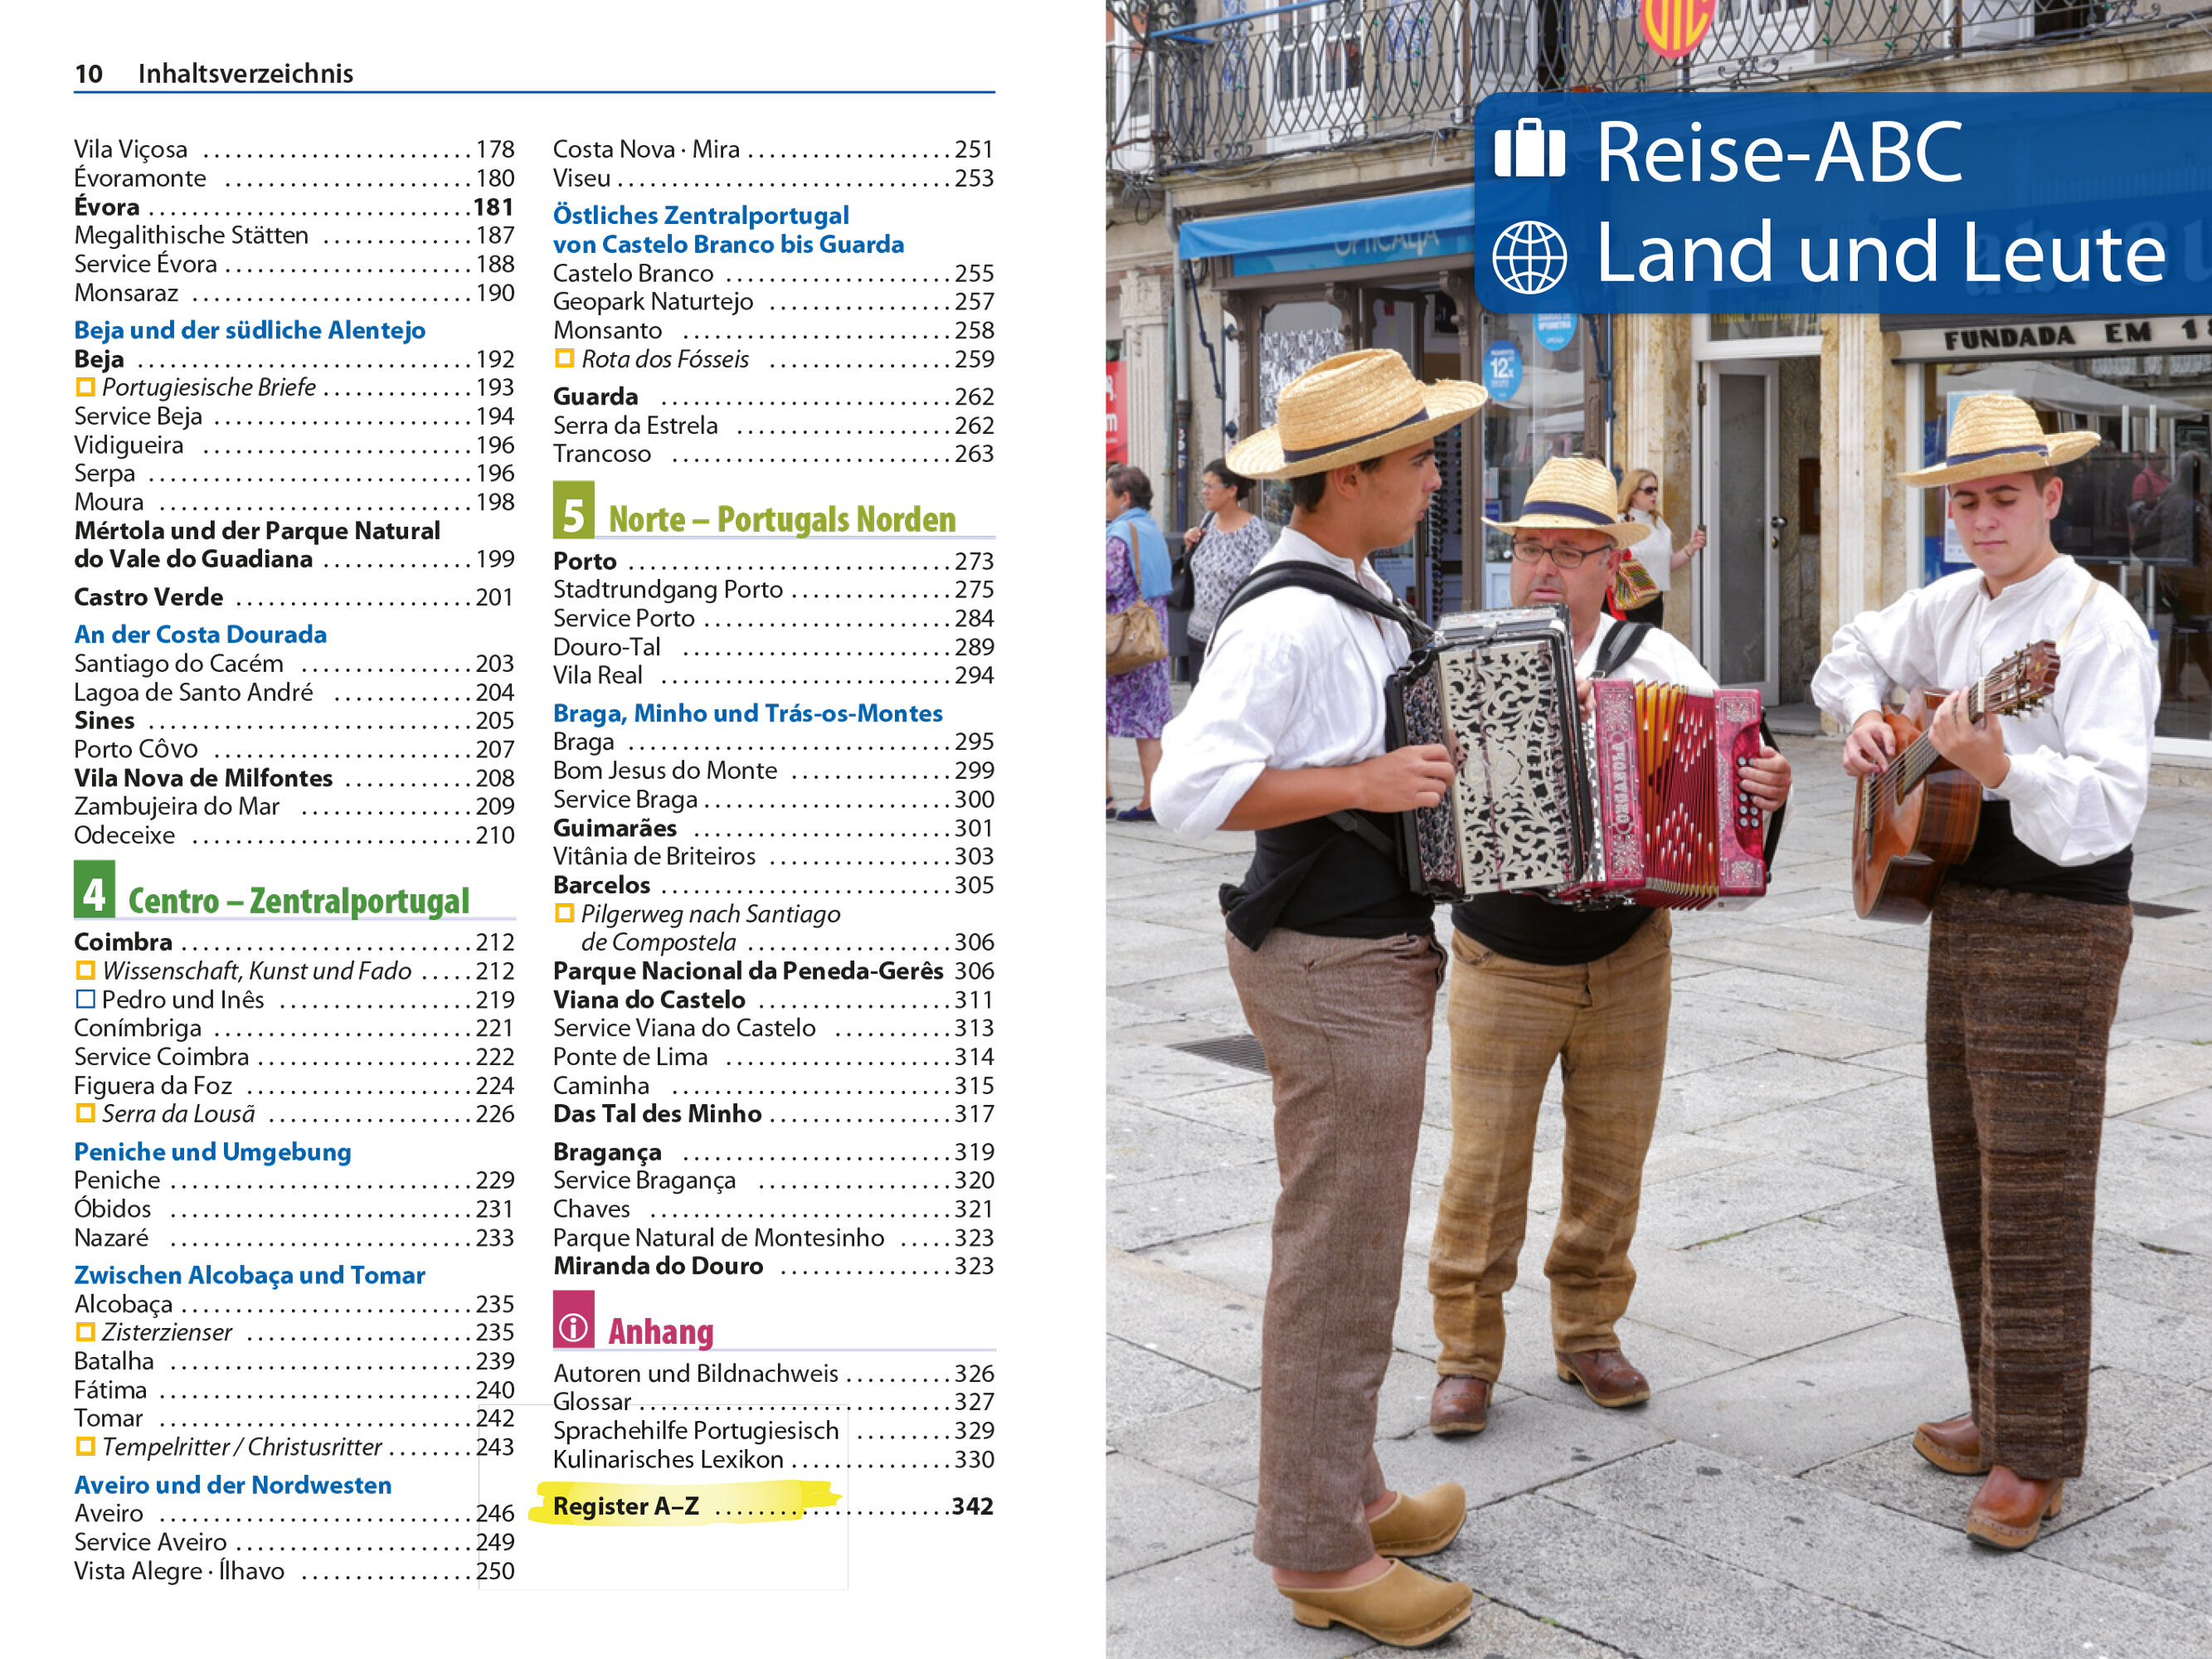Open the Norte – Portugals Norden chapter heading
2212x1659 pixels.
coord(781,520)
